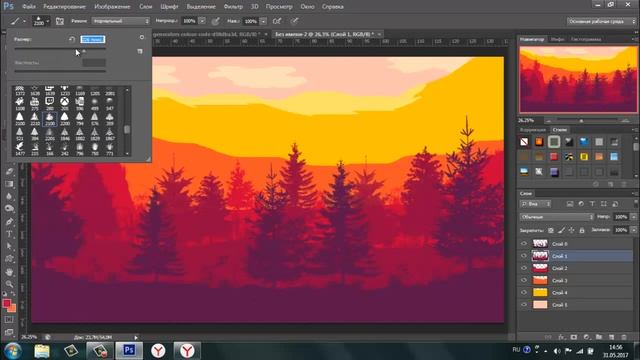This screenshot has width=640, height=360.
Task: Hide layer Слой 3 with eye icon
Action: [x=524, y=280]
